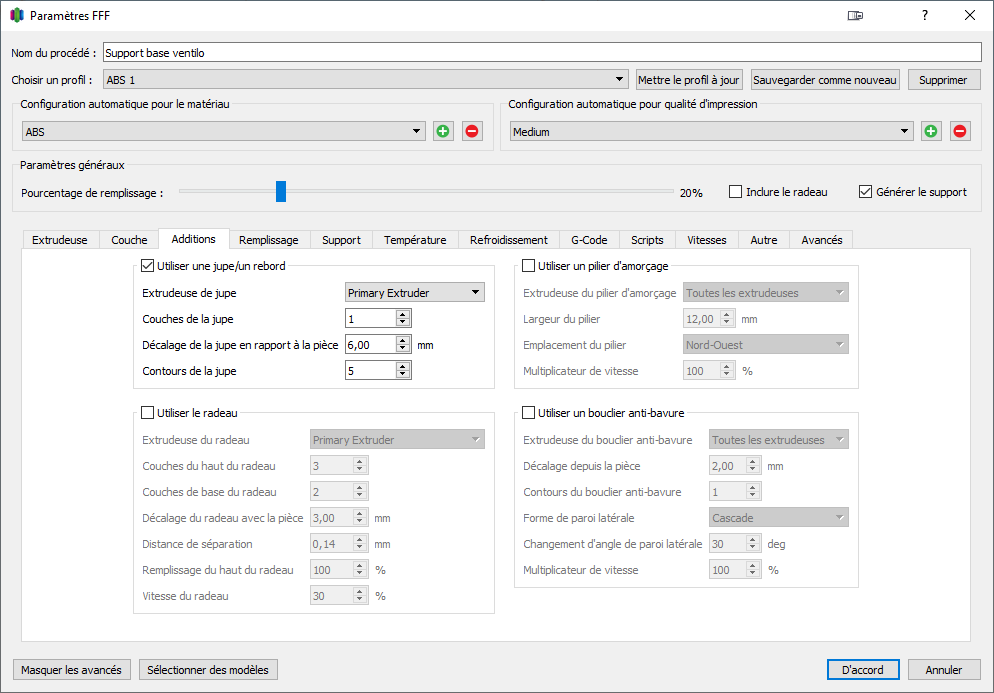Click the title bar display mode icon

pyautogui.click(x=855, y=15)
